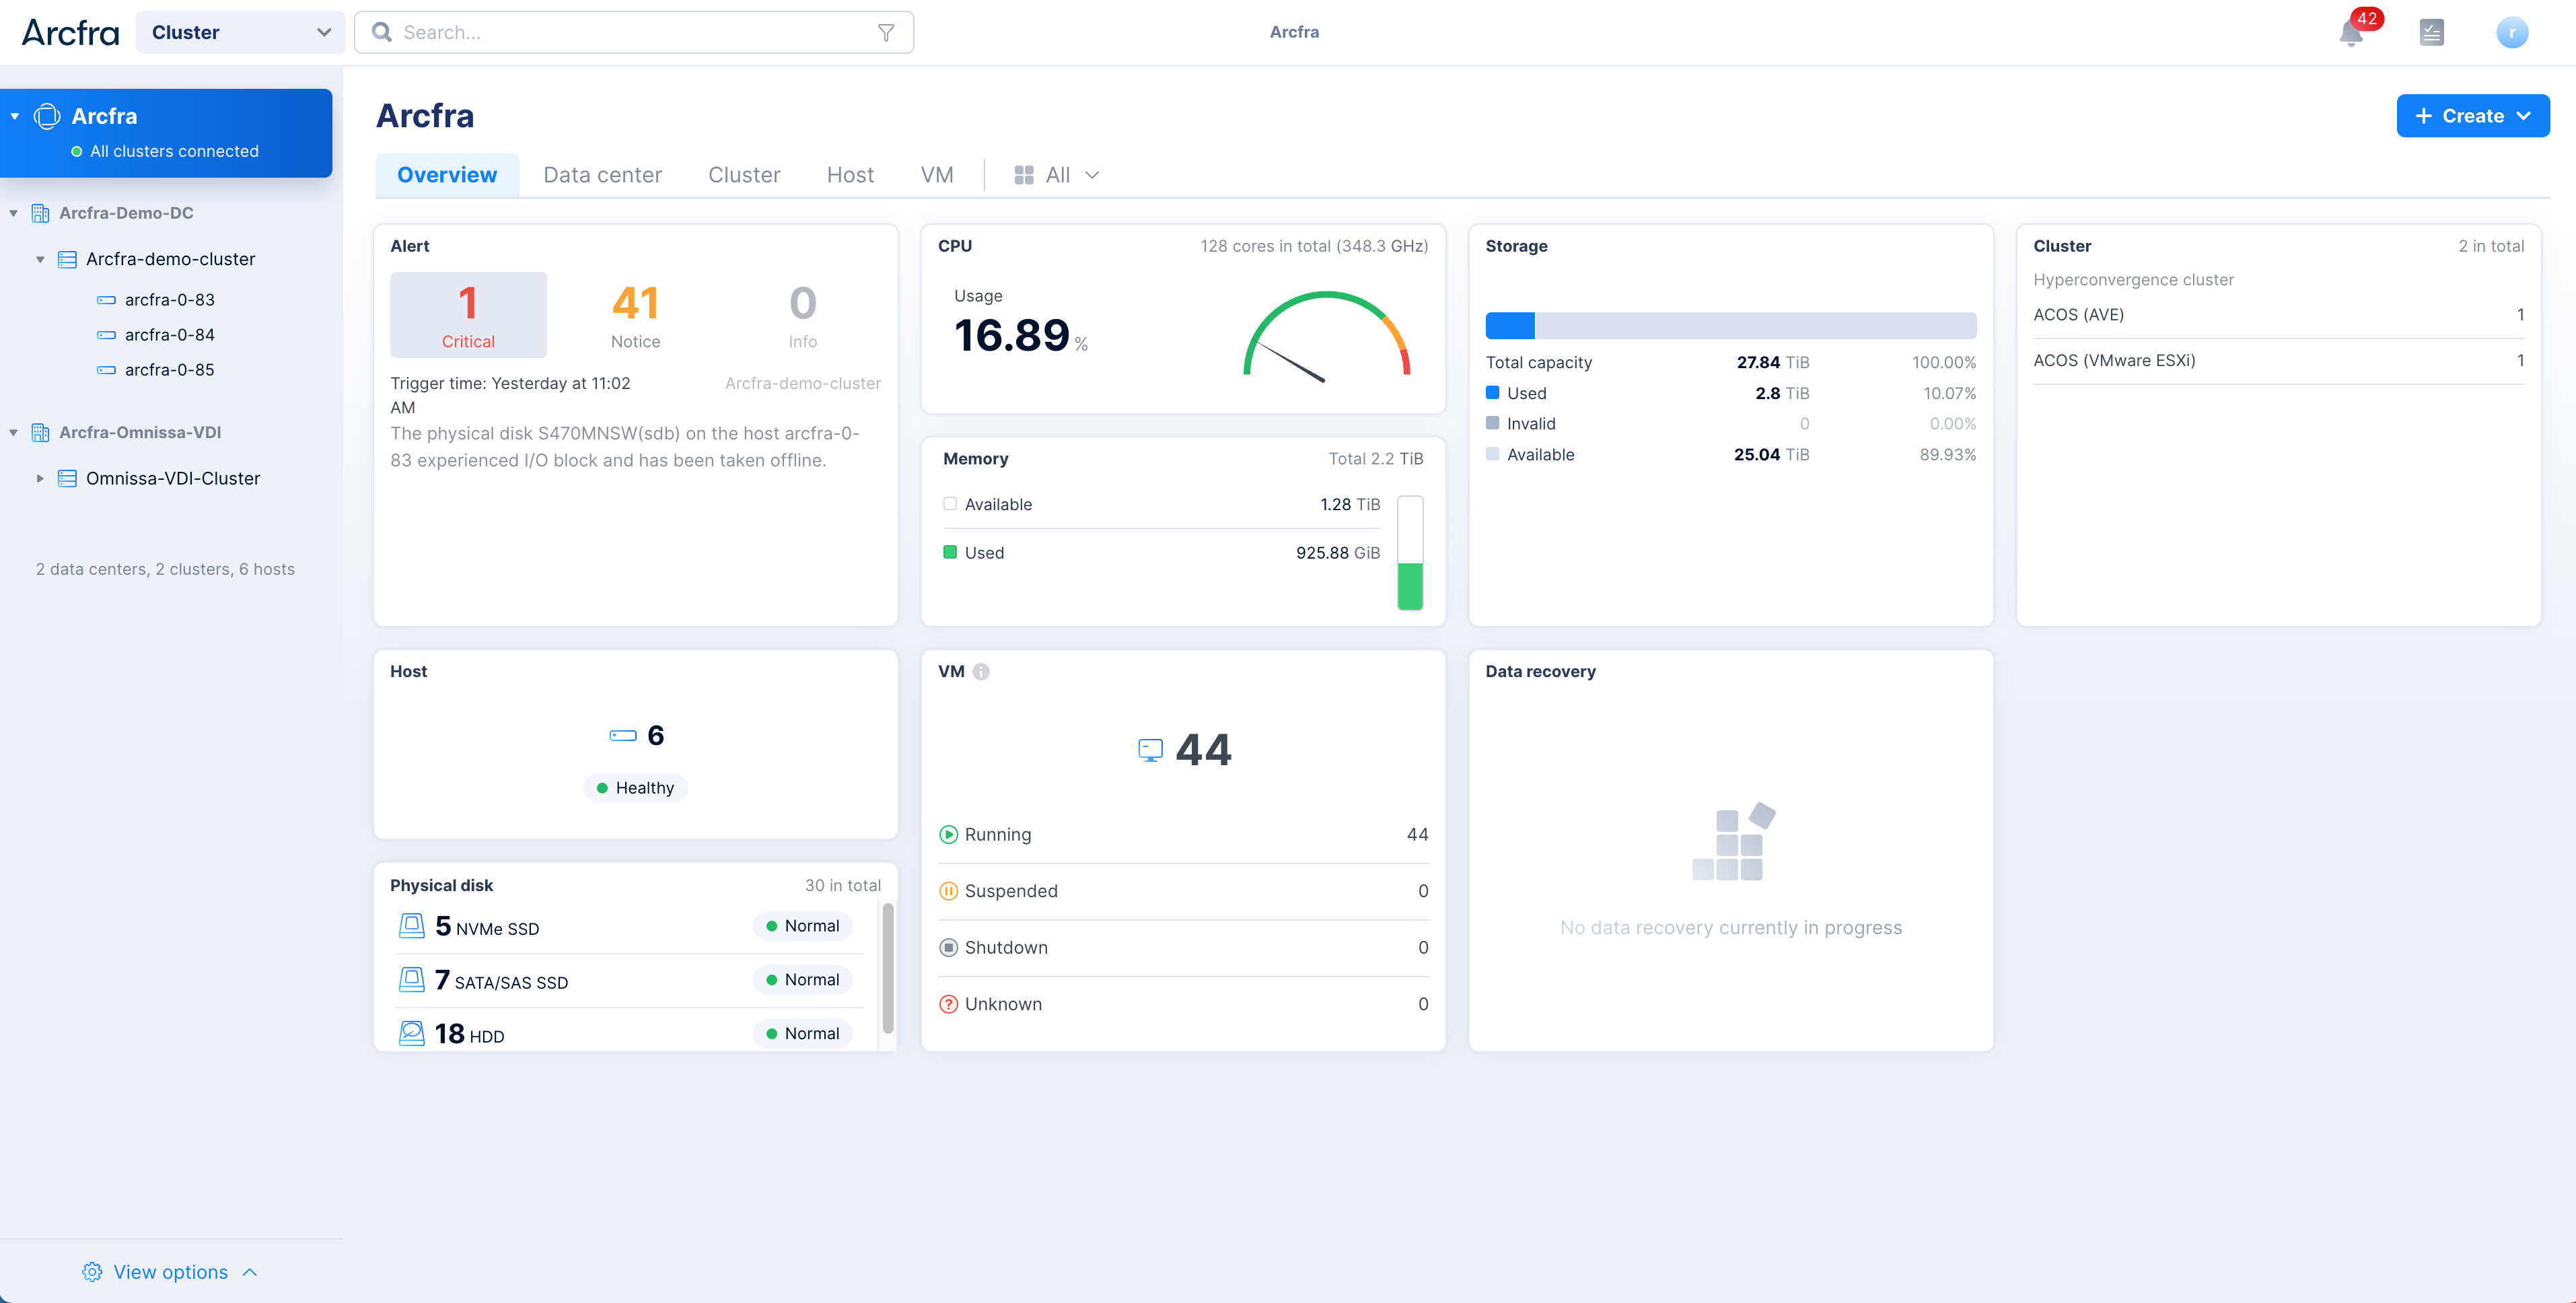Screen dimensions: 2576x1303
Task: Click the Running VM count row
Action: click(1183, 835)
